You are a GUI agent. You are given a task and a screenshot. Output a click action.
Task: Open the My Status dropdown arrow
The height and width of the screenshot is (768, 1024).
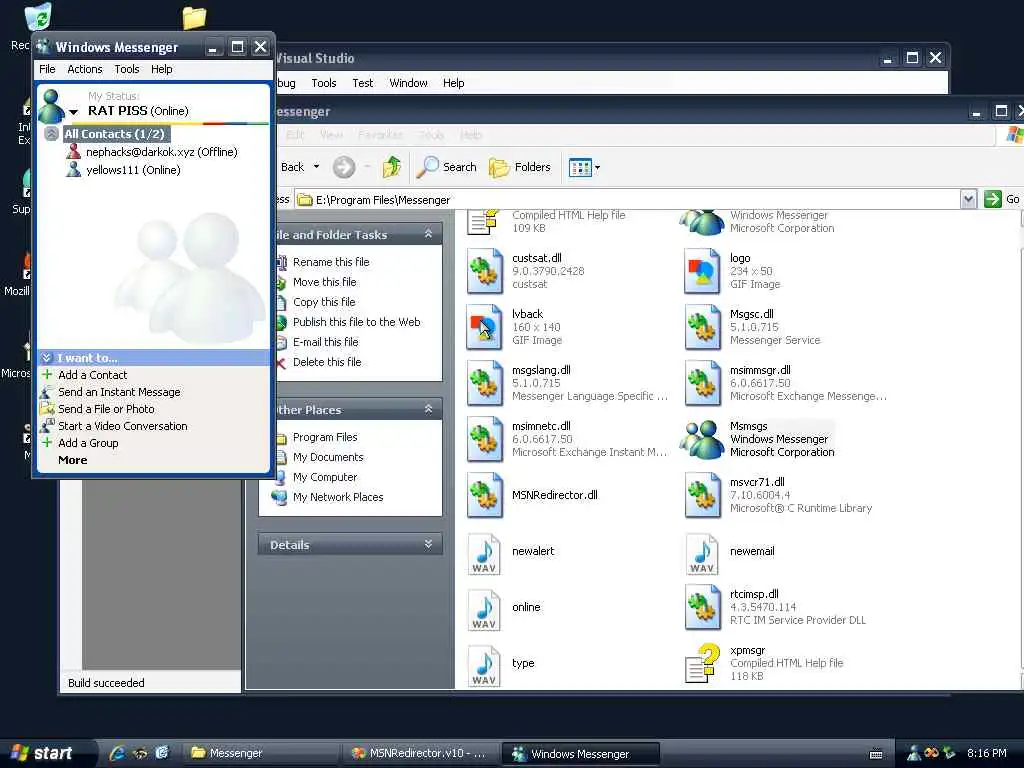[74, 112]
